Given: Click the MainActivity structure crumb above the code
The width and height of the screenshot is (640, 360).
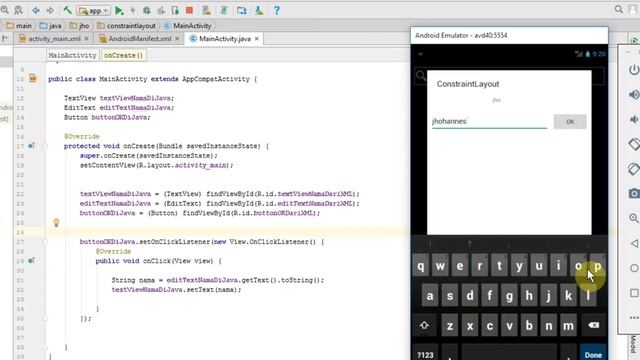Looking at the screenshot, I should coord(72,55).
